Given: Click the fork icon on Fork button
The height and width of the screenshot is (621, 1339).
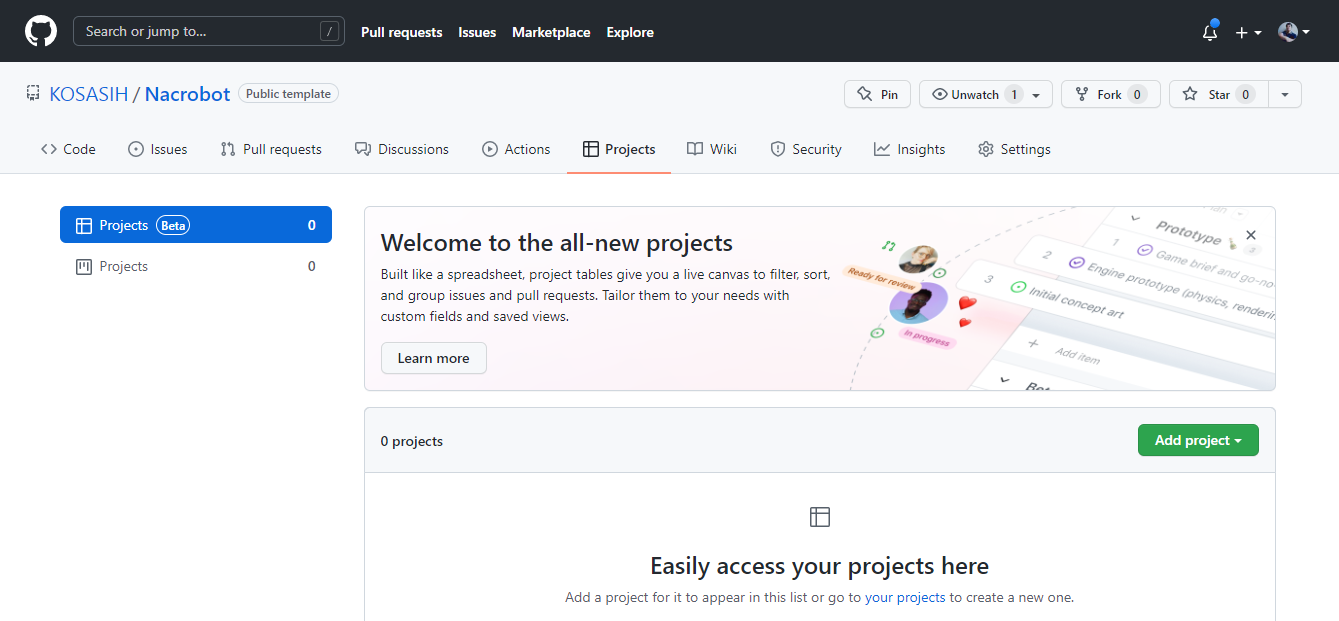Looking at the screenshot, I should tap(1081, 94).
